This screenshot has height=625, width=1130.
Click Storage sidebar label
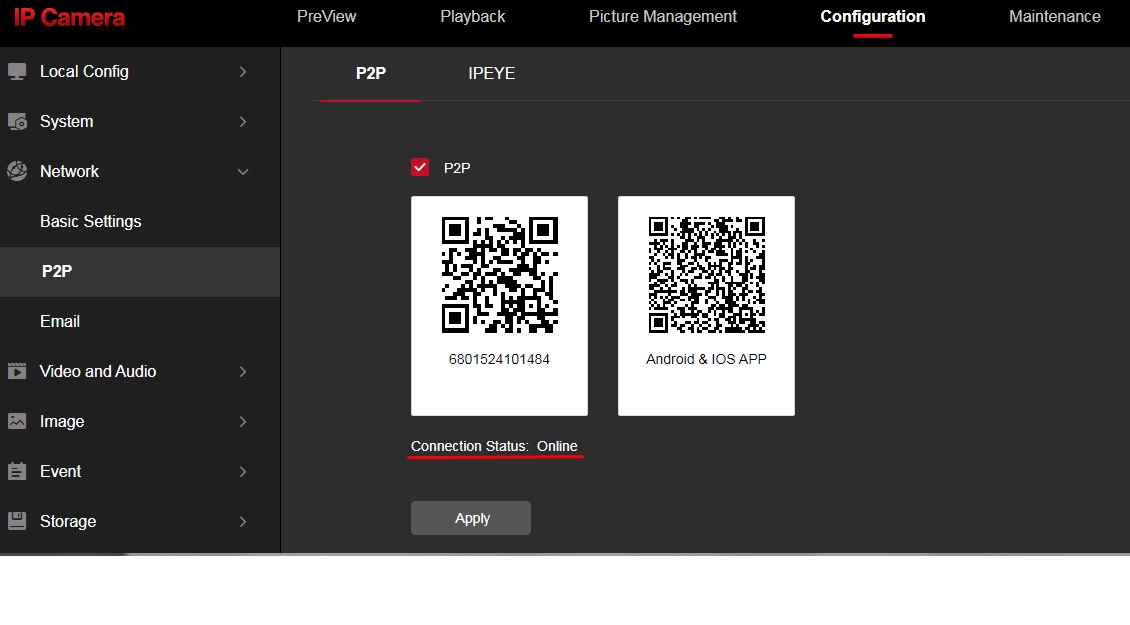coord(68,521)
